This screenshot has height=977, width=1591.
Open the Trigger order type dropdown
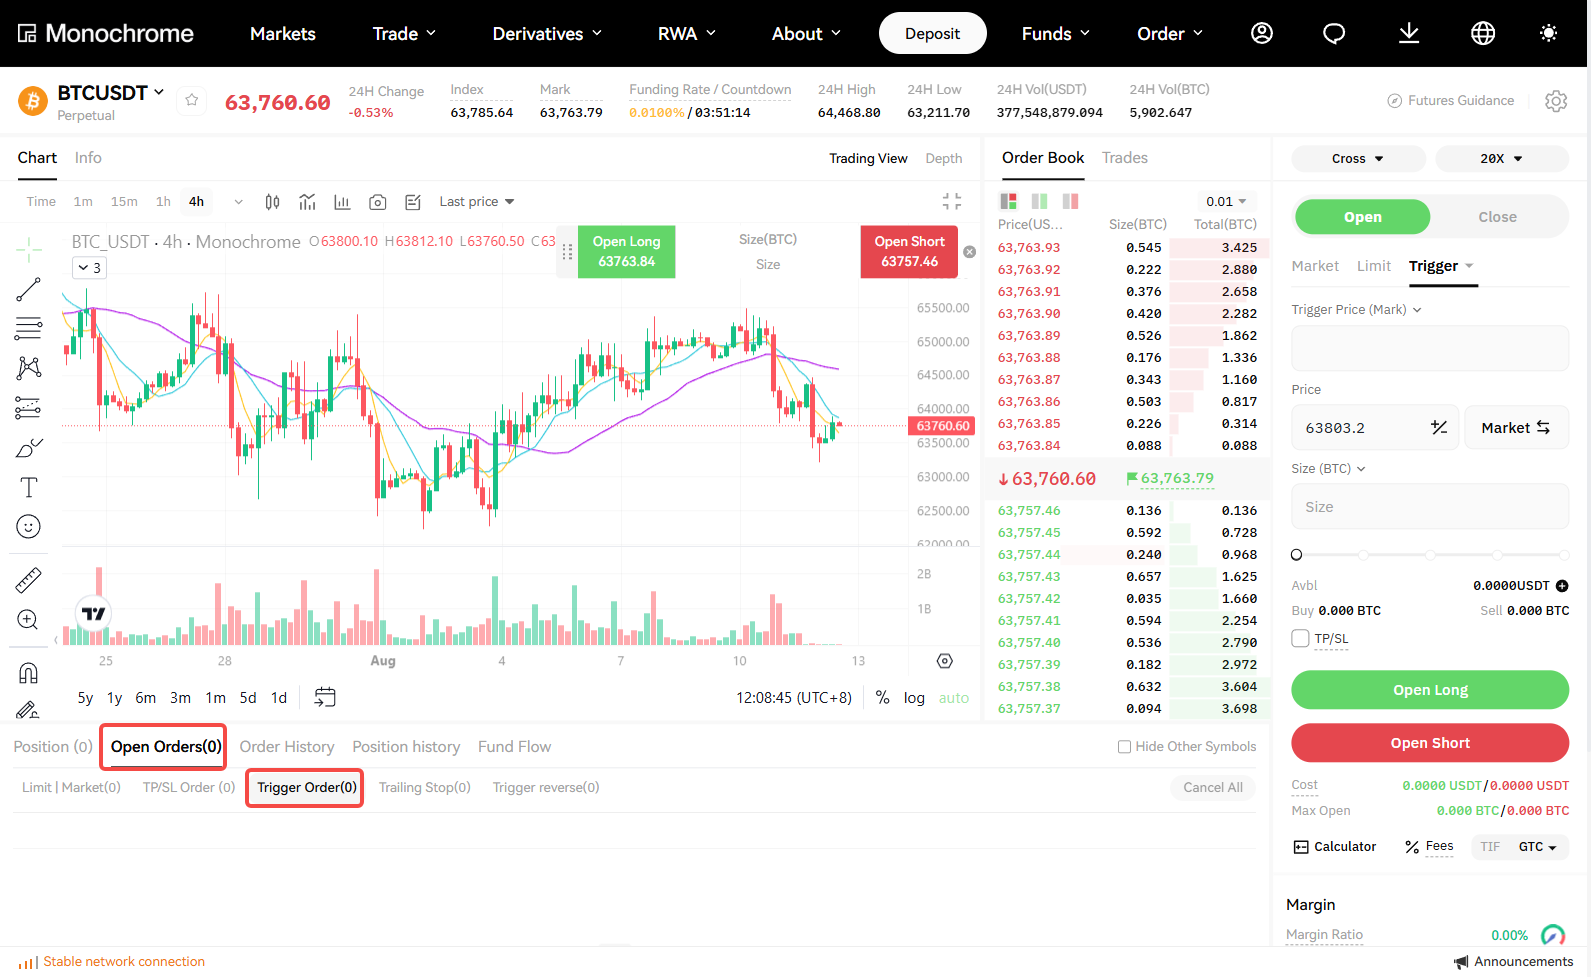1441,266
